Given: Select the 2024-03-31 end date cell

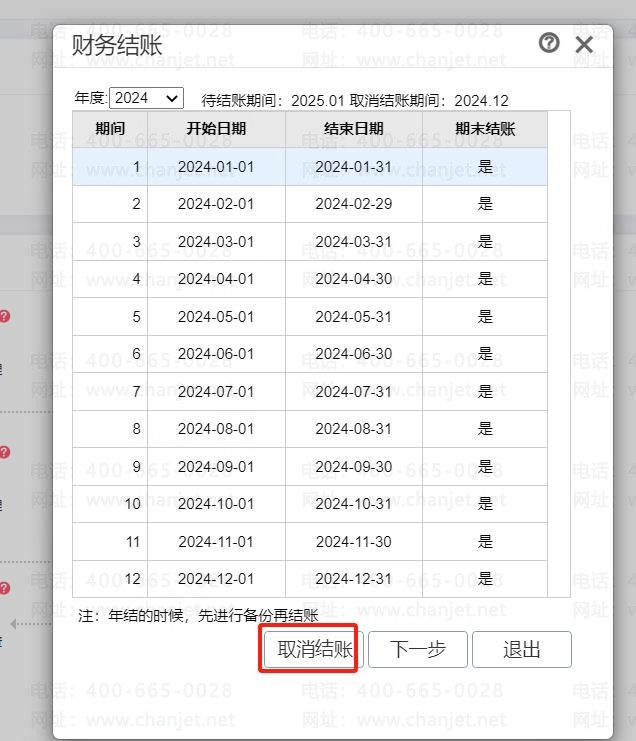Looking at the screenshot, I should coord(354,241).
